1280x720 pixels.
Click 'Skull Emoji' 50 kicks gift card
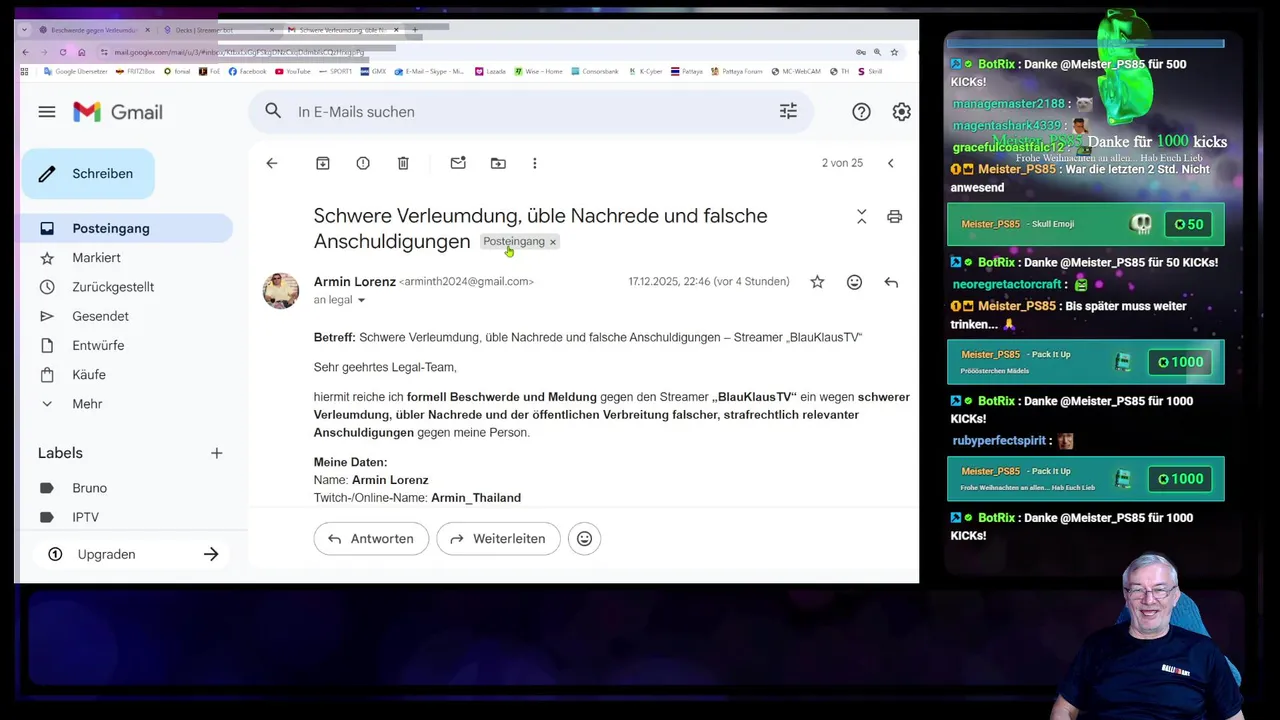tap(1085, 224)
